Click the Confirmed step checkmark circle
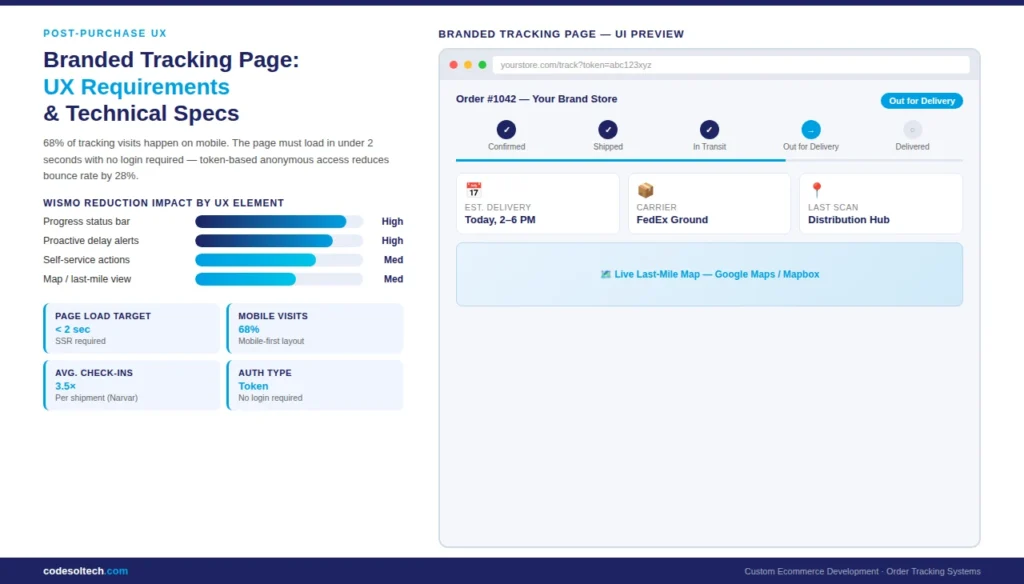1024x584 pixels. pyautogui.click(x=506, y=129)
